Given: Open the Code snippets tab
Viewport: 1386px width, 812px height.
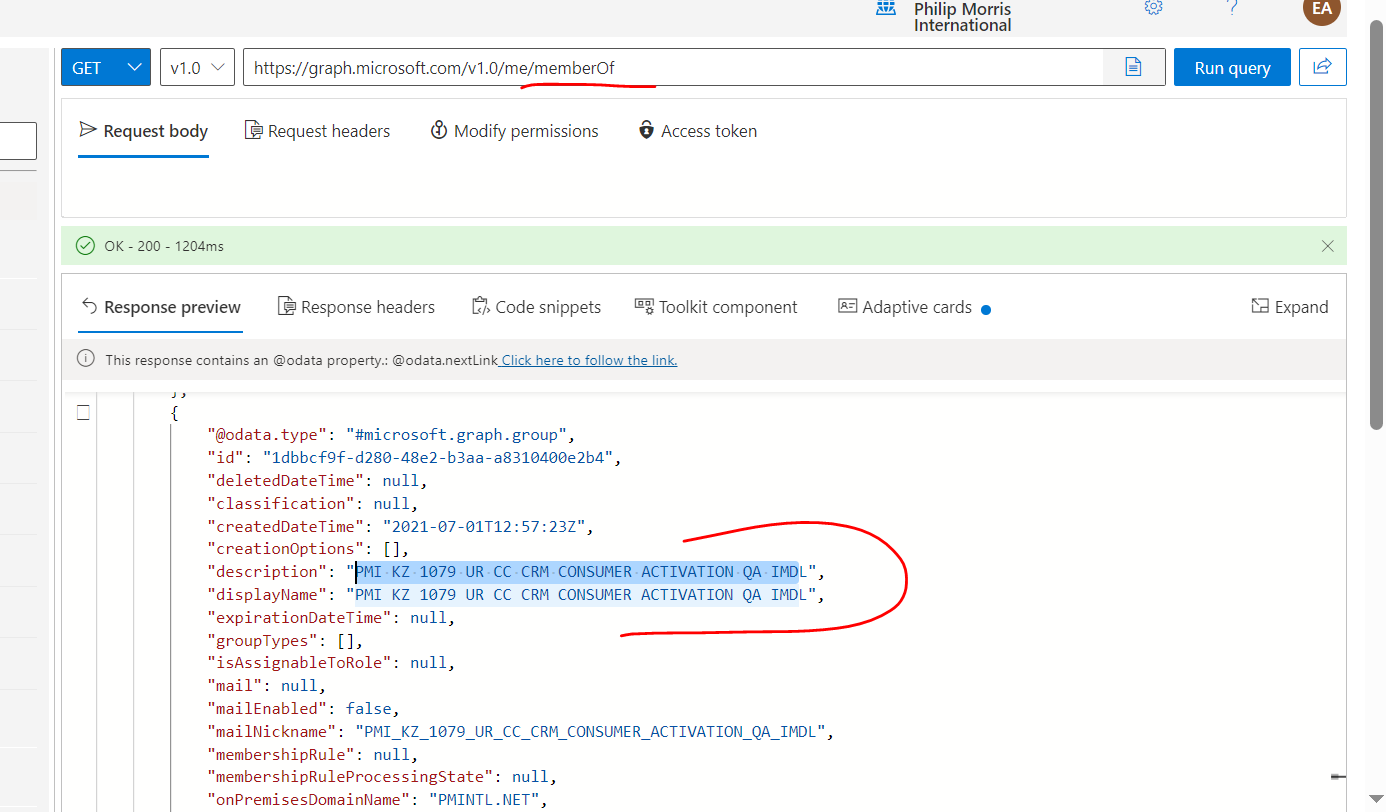Looking at the screenshot, I should [536, 307].
